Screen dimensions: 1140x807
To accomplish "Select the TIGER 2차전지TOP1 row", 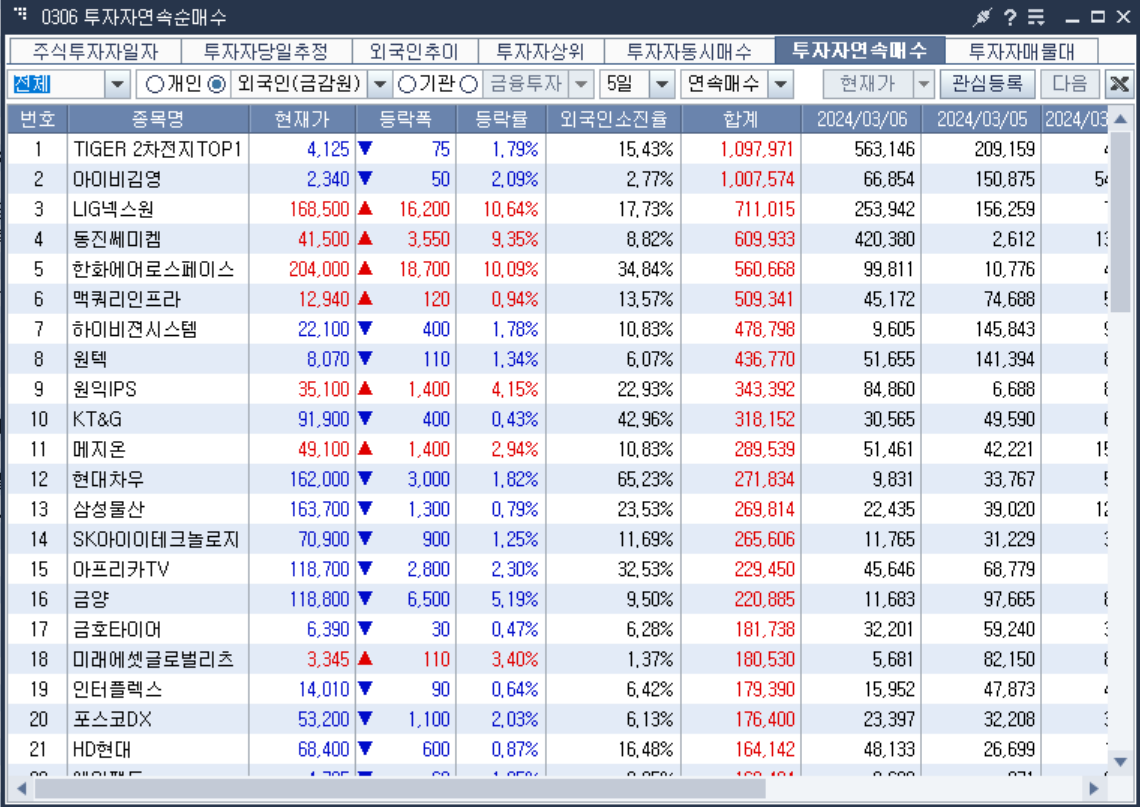I will click(x=558, y=149).
